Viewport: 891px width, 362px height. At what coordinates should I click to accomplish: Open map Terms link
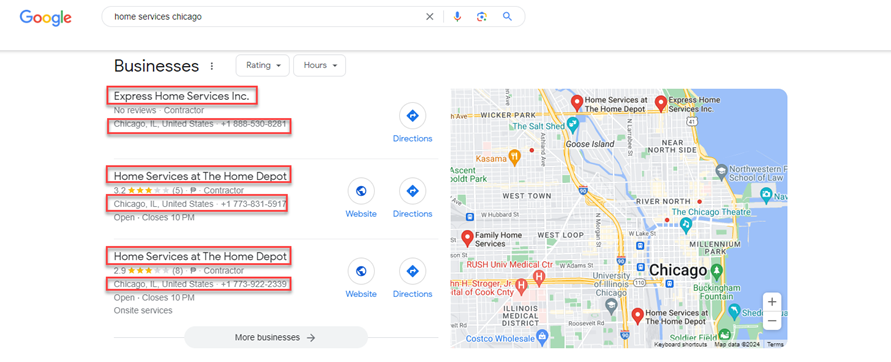click(775, 344)
